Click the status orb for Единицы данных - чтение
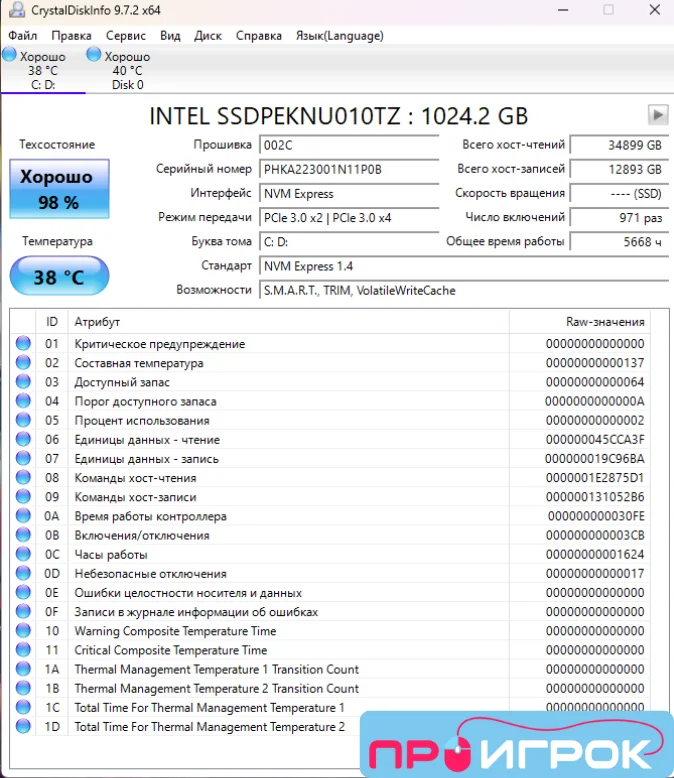The height and width of the screenshot is (778, 674). pos(23,439)
